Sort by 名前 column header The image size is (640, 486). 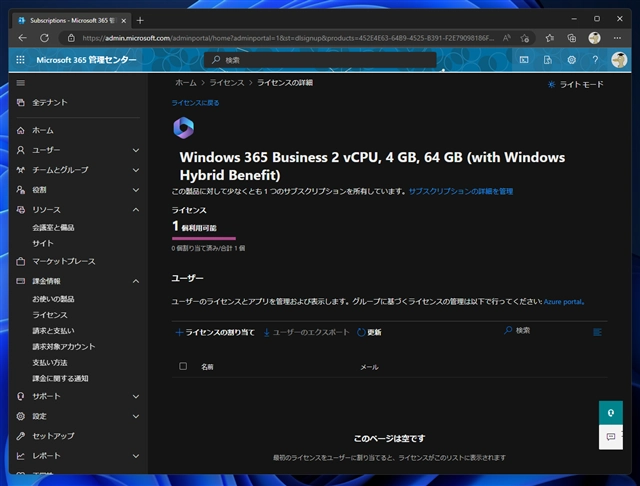tap(207, 367)
